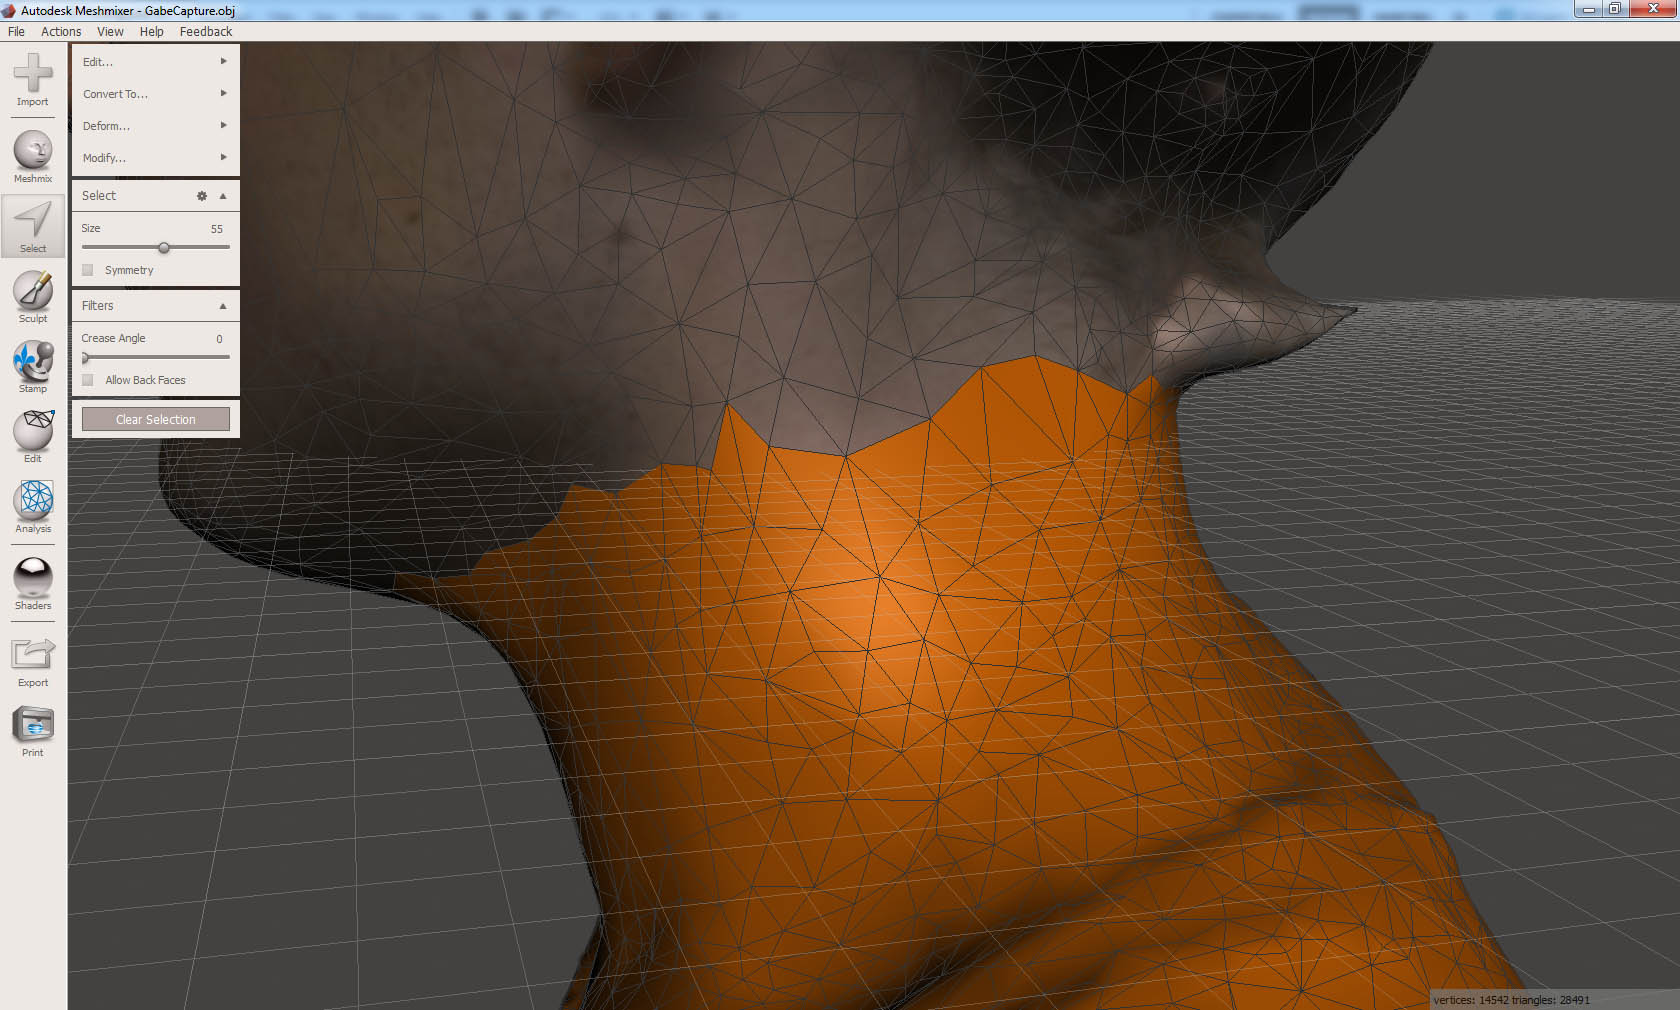Restore down the Meshmixer window

tap(1615, 9)
